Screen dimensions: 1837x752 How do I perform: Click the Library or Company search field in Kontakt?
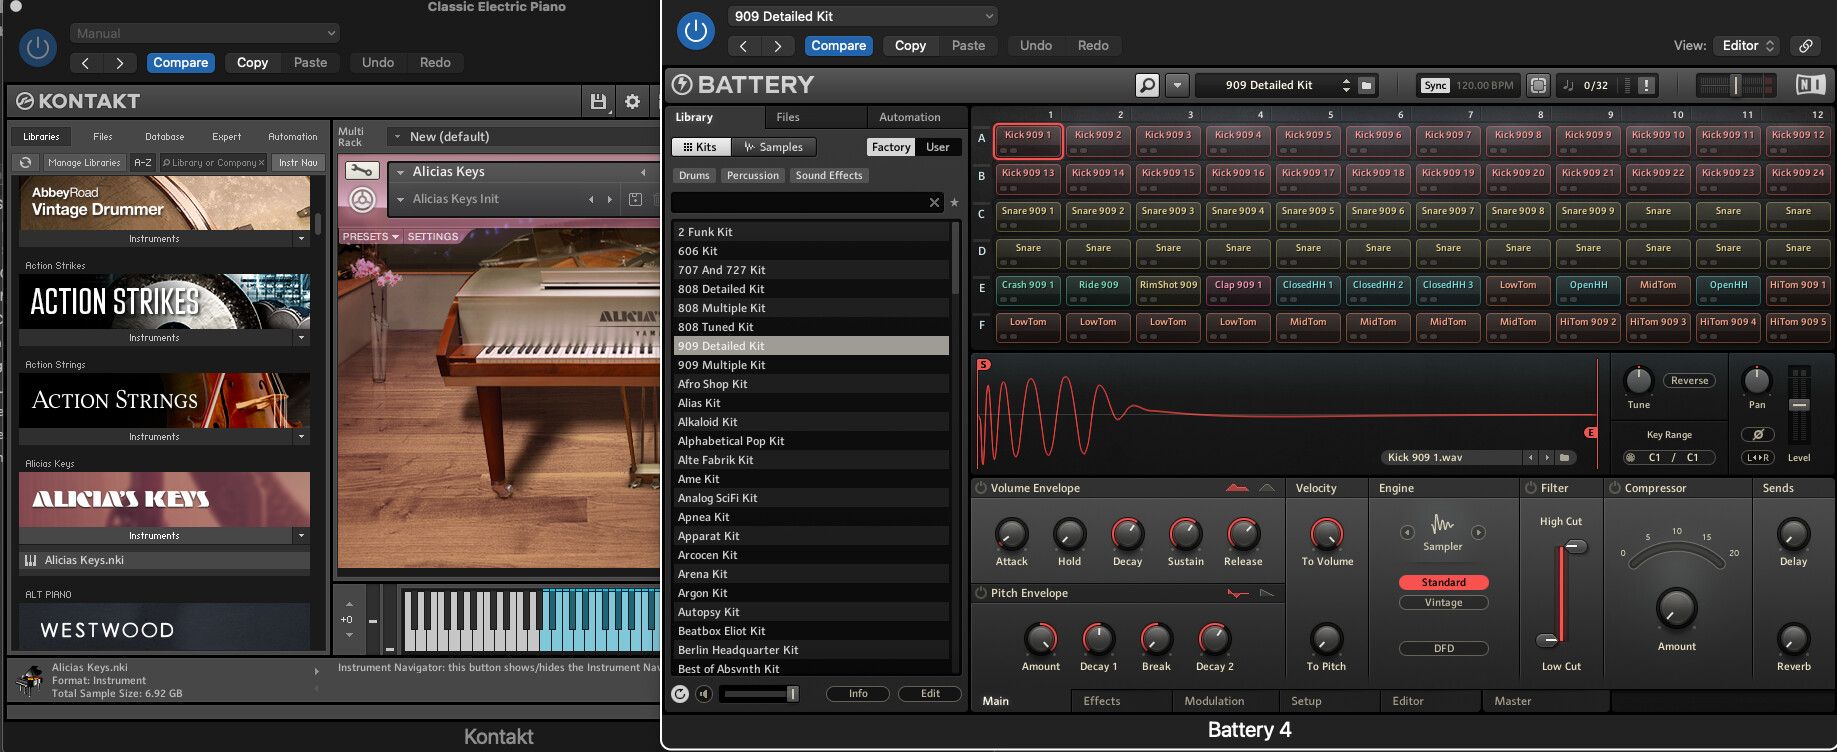(213, 162)
